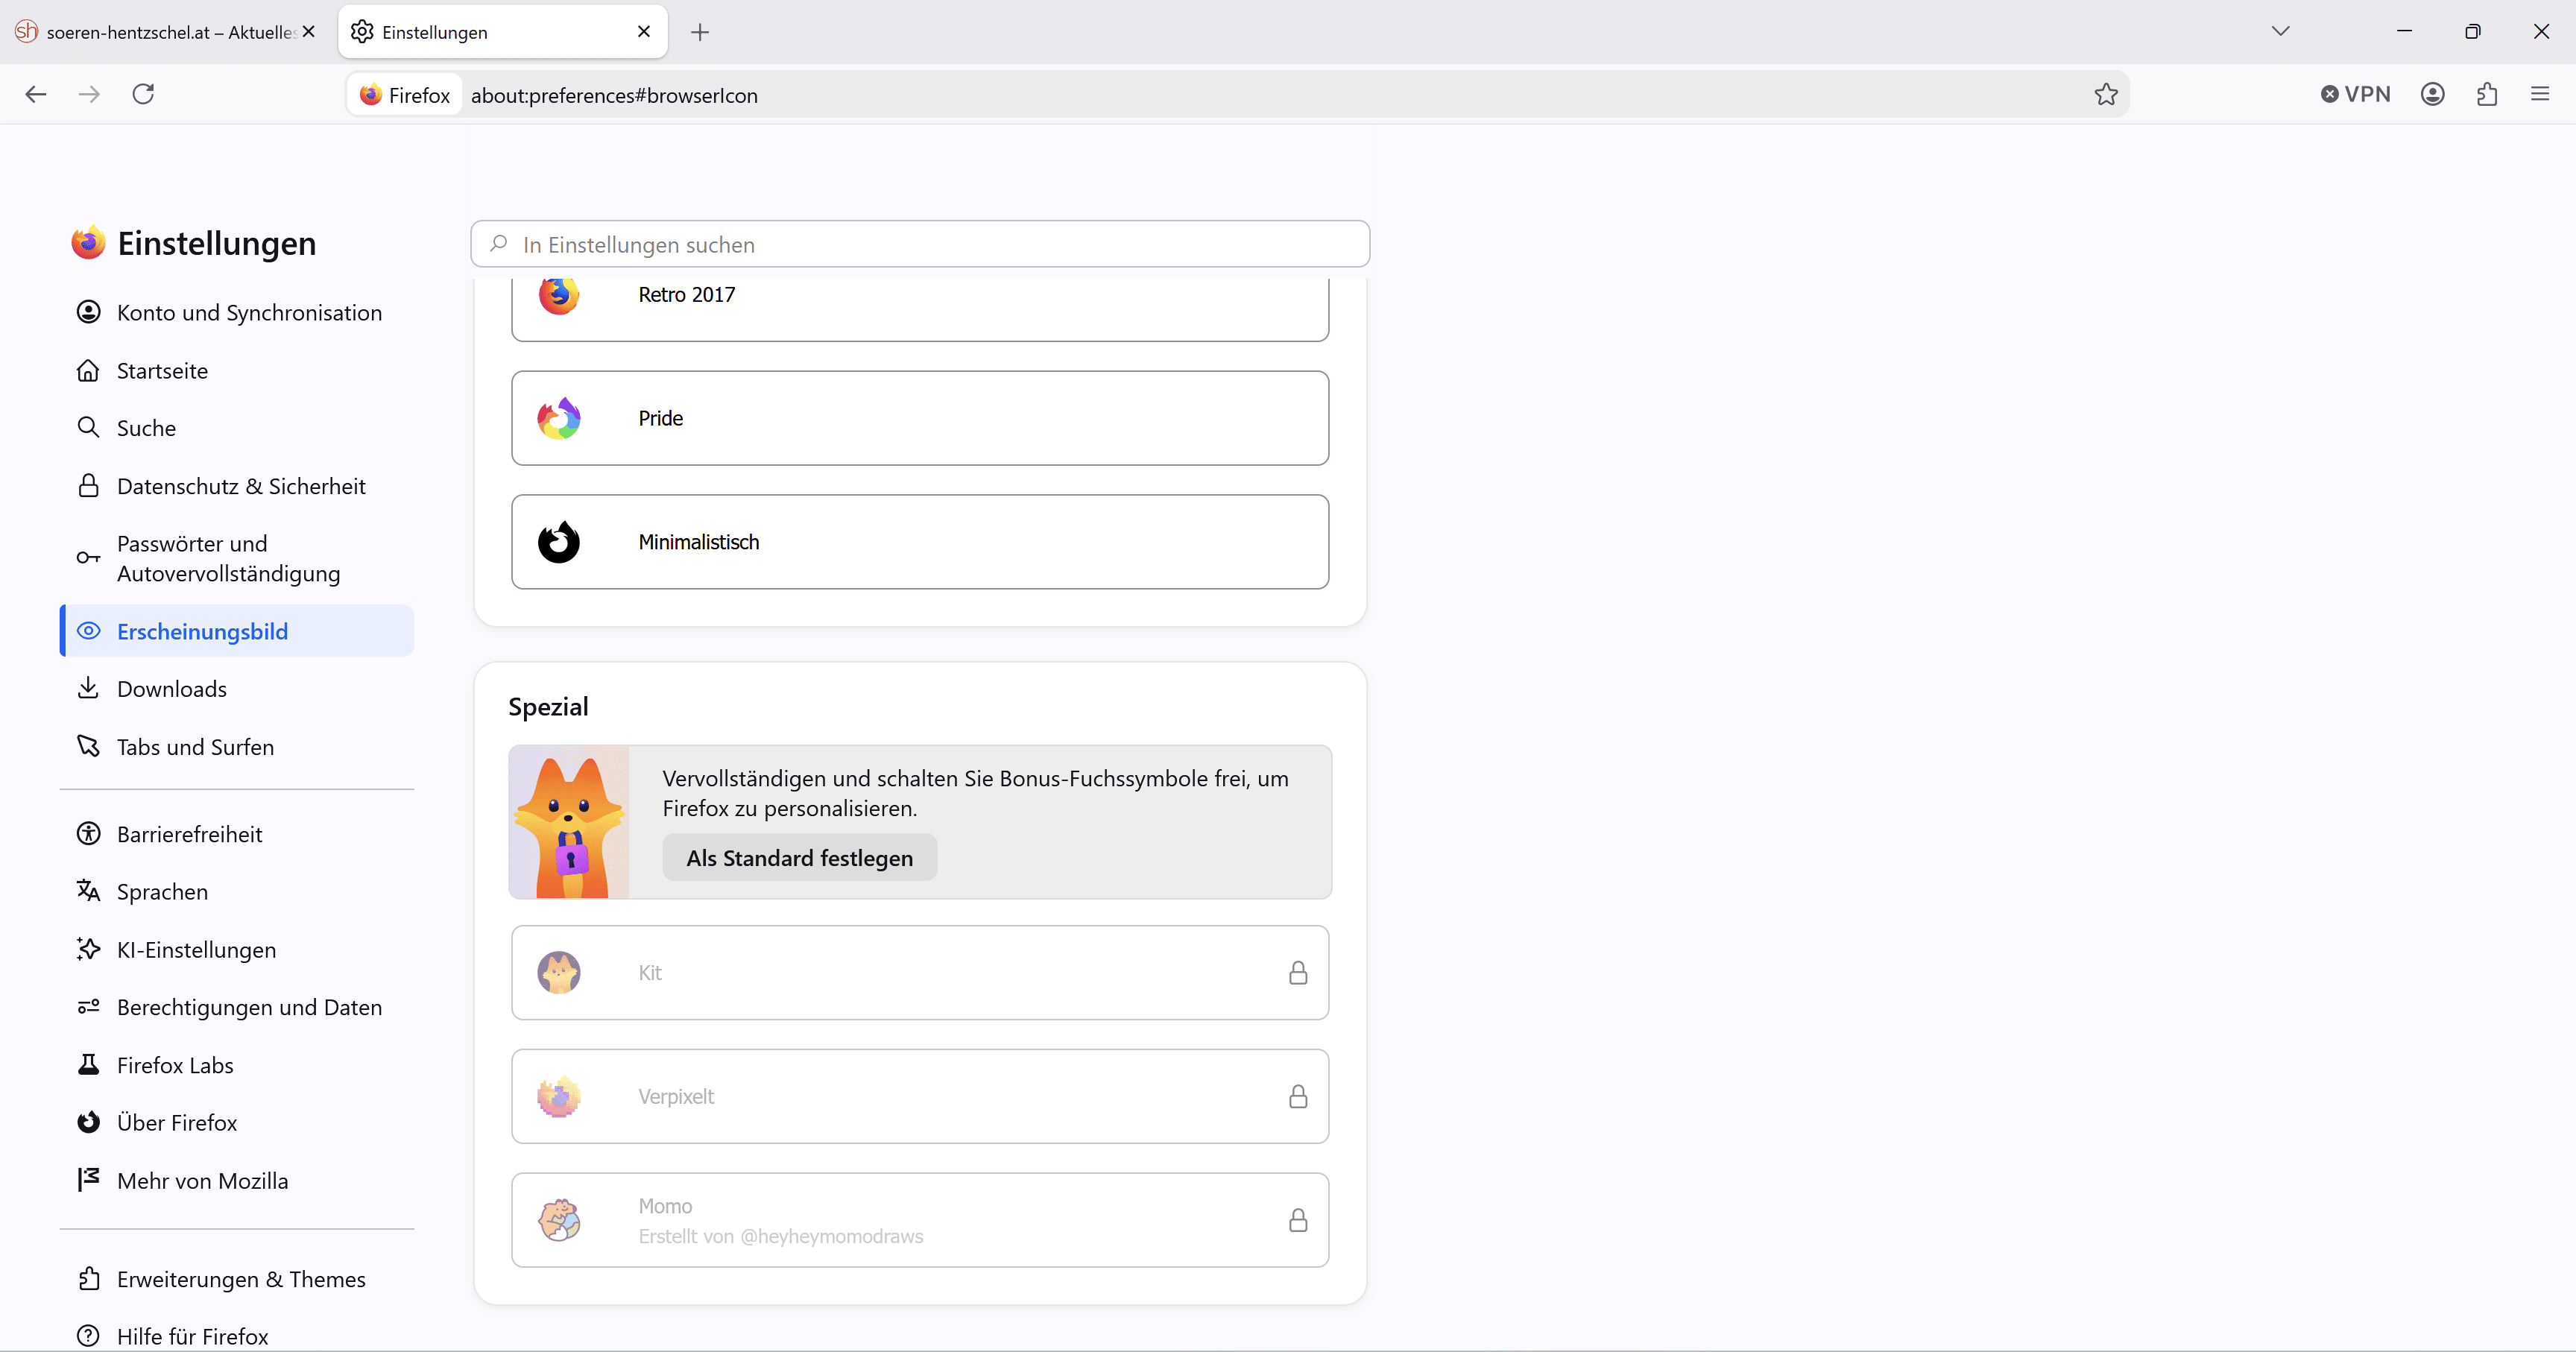This screenshot has height=1352, width=2576.
Task: Switch to the soeren-hentzschel.at tab
Action: tap(166, 32)
